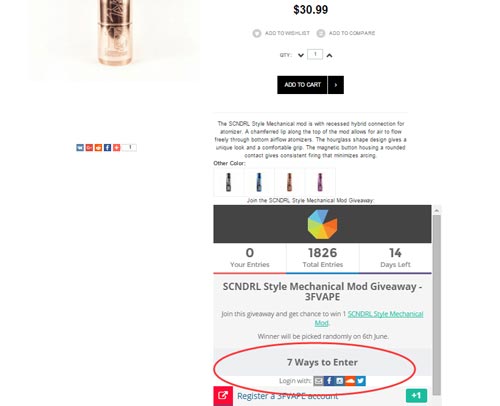Screen dimensions: 500x406
Task: Log in with Instagram icon
Action: (340, 381)
